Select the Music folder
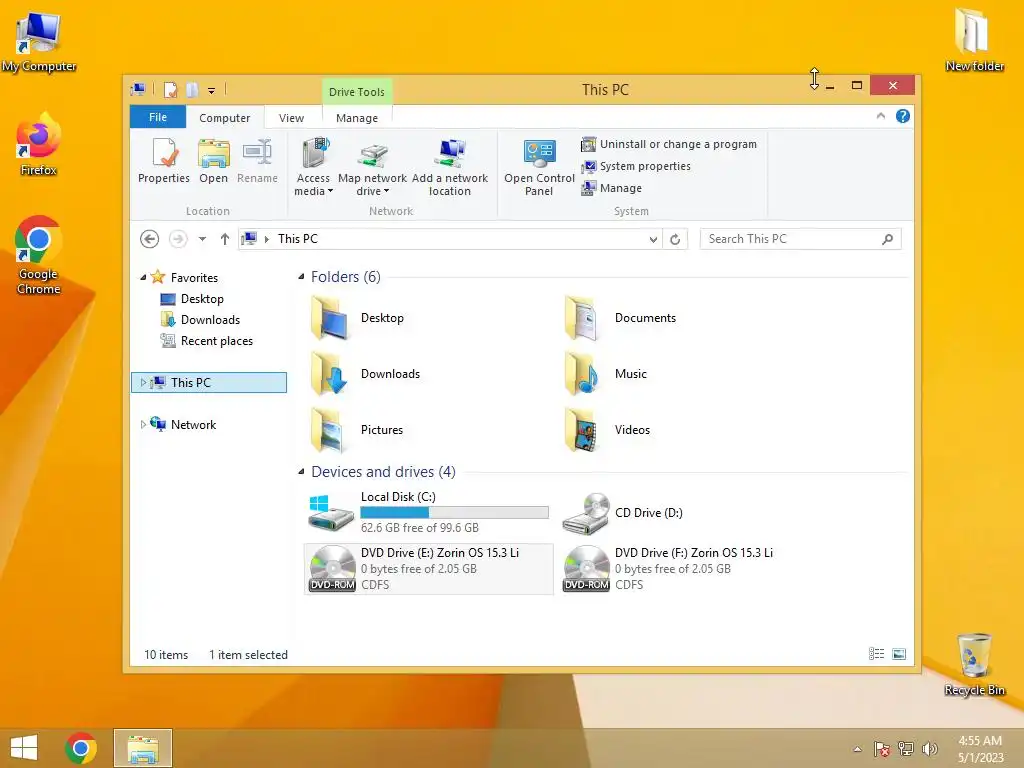1024x768 pixels. 605,374
